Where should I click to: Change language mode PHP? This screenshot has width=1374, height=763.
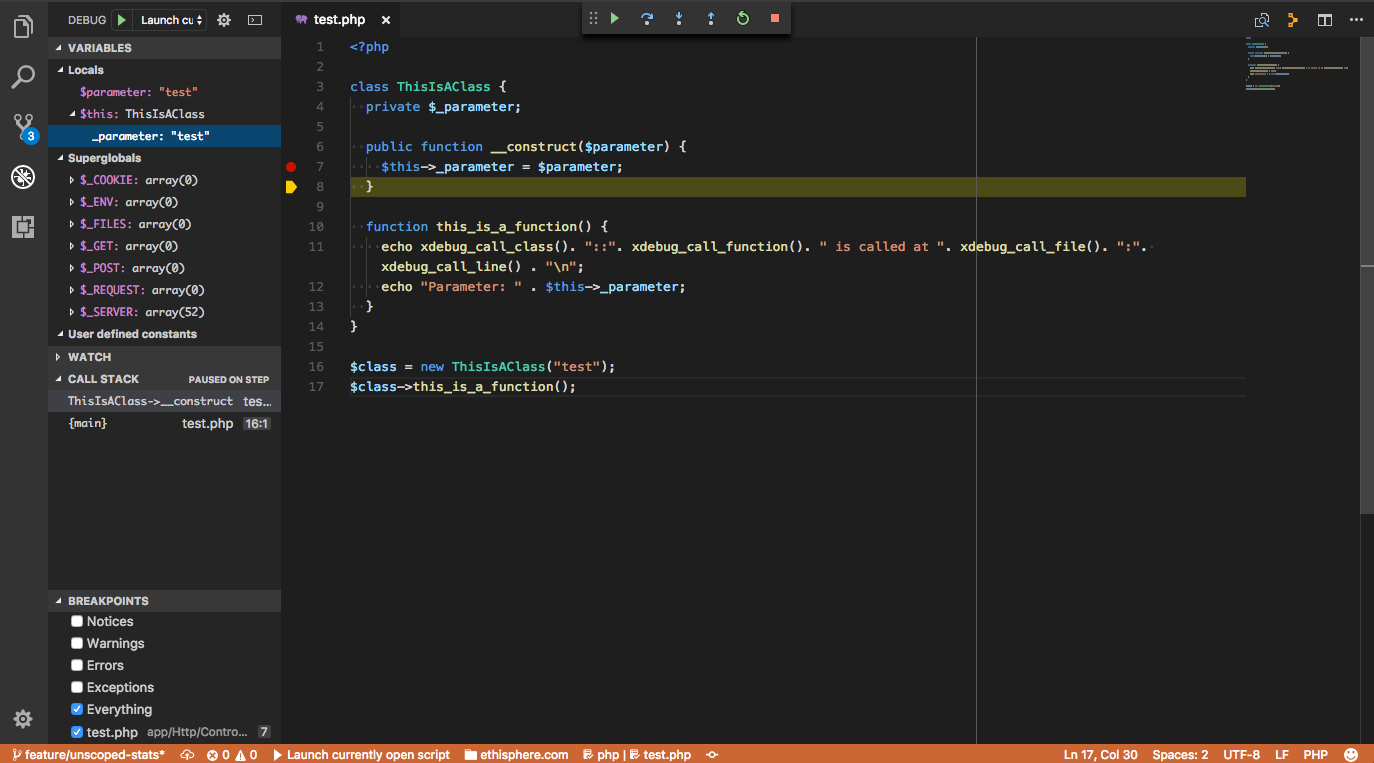tap(1315, 755)
